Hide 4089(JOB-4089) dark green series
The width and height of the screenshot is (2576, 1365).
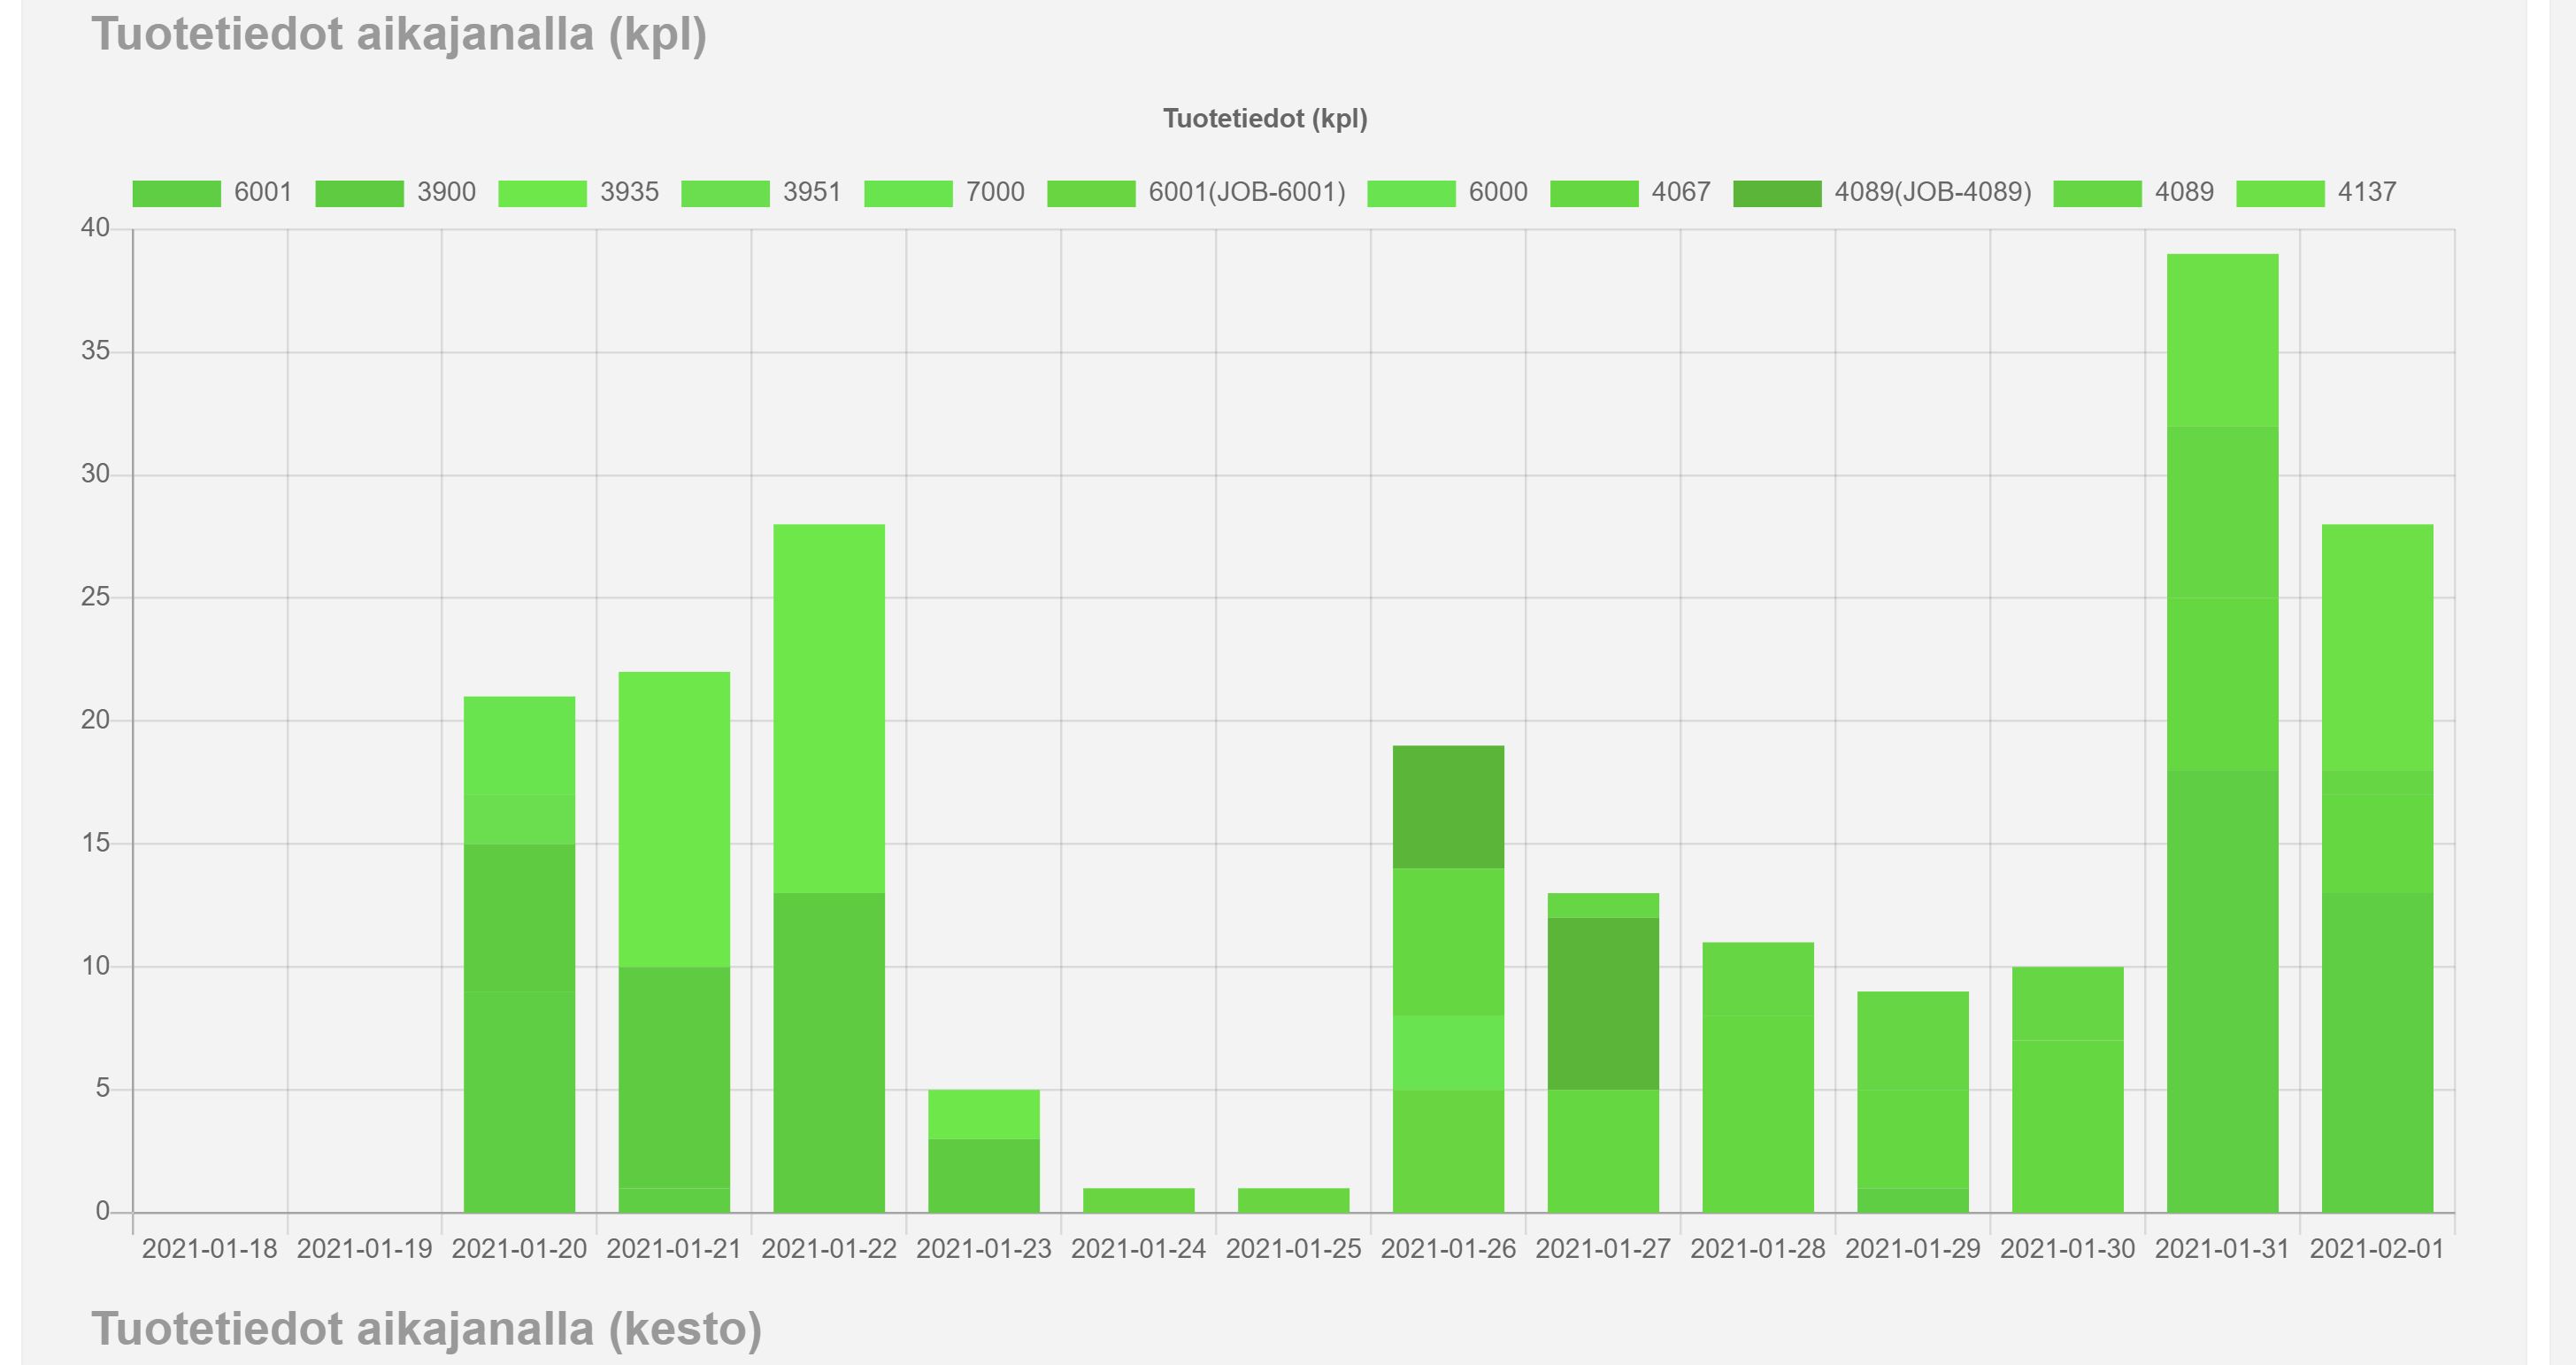pyautogui.click(x=1777, y=193)
